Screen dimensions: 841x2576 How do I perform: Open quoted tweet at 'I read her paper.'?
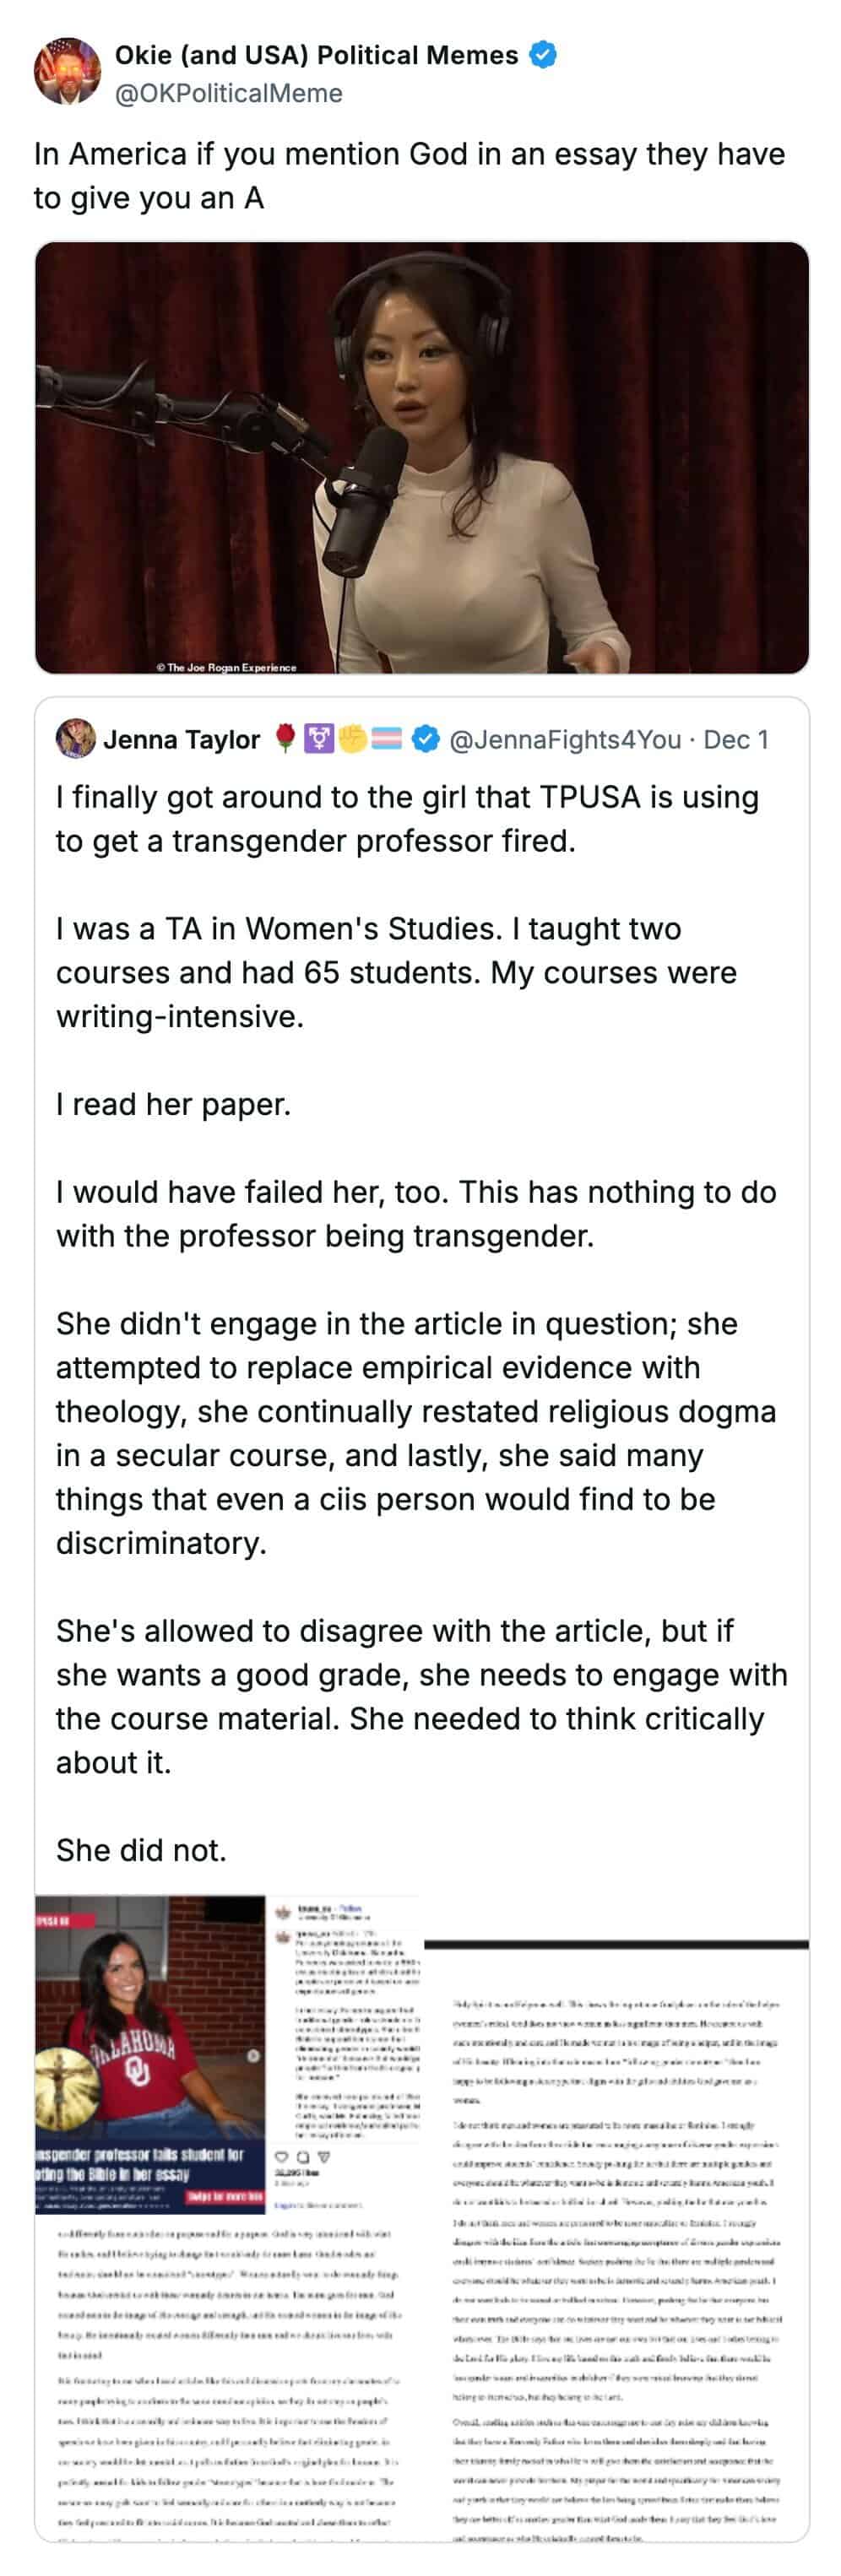173,1104
